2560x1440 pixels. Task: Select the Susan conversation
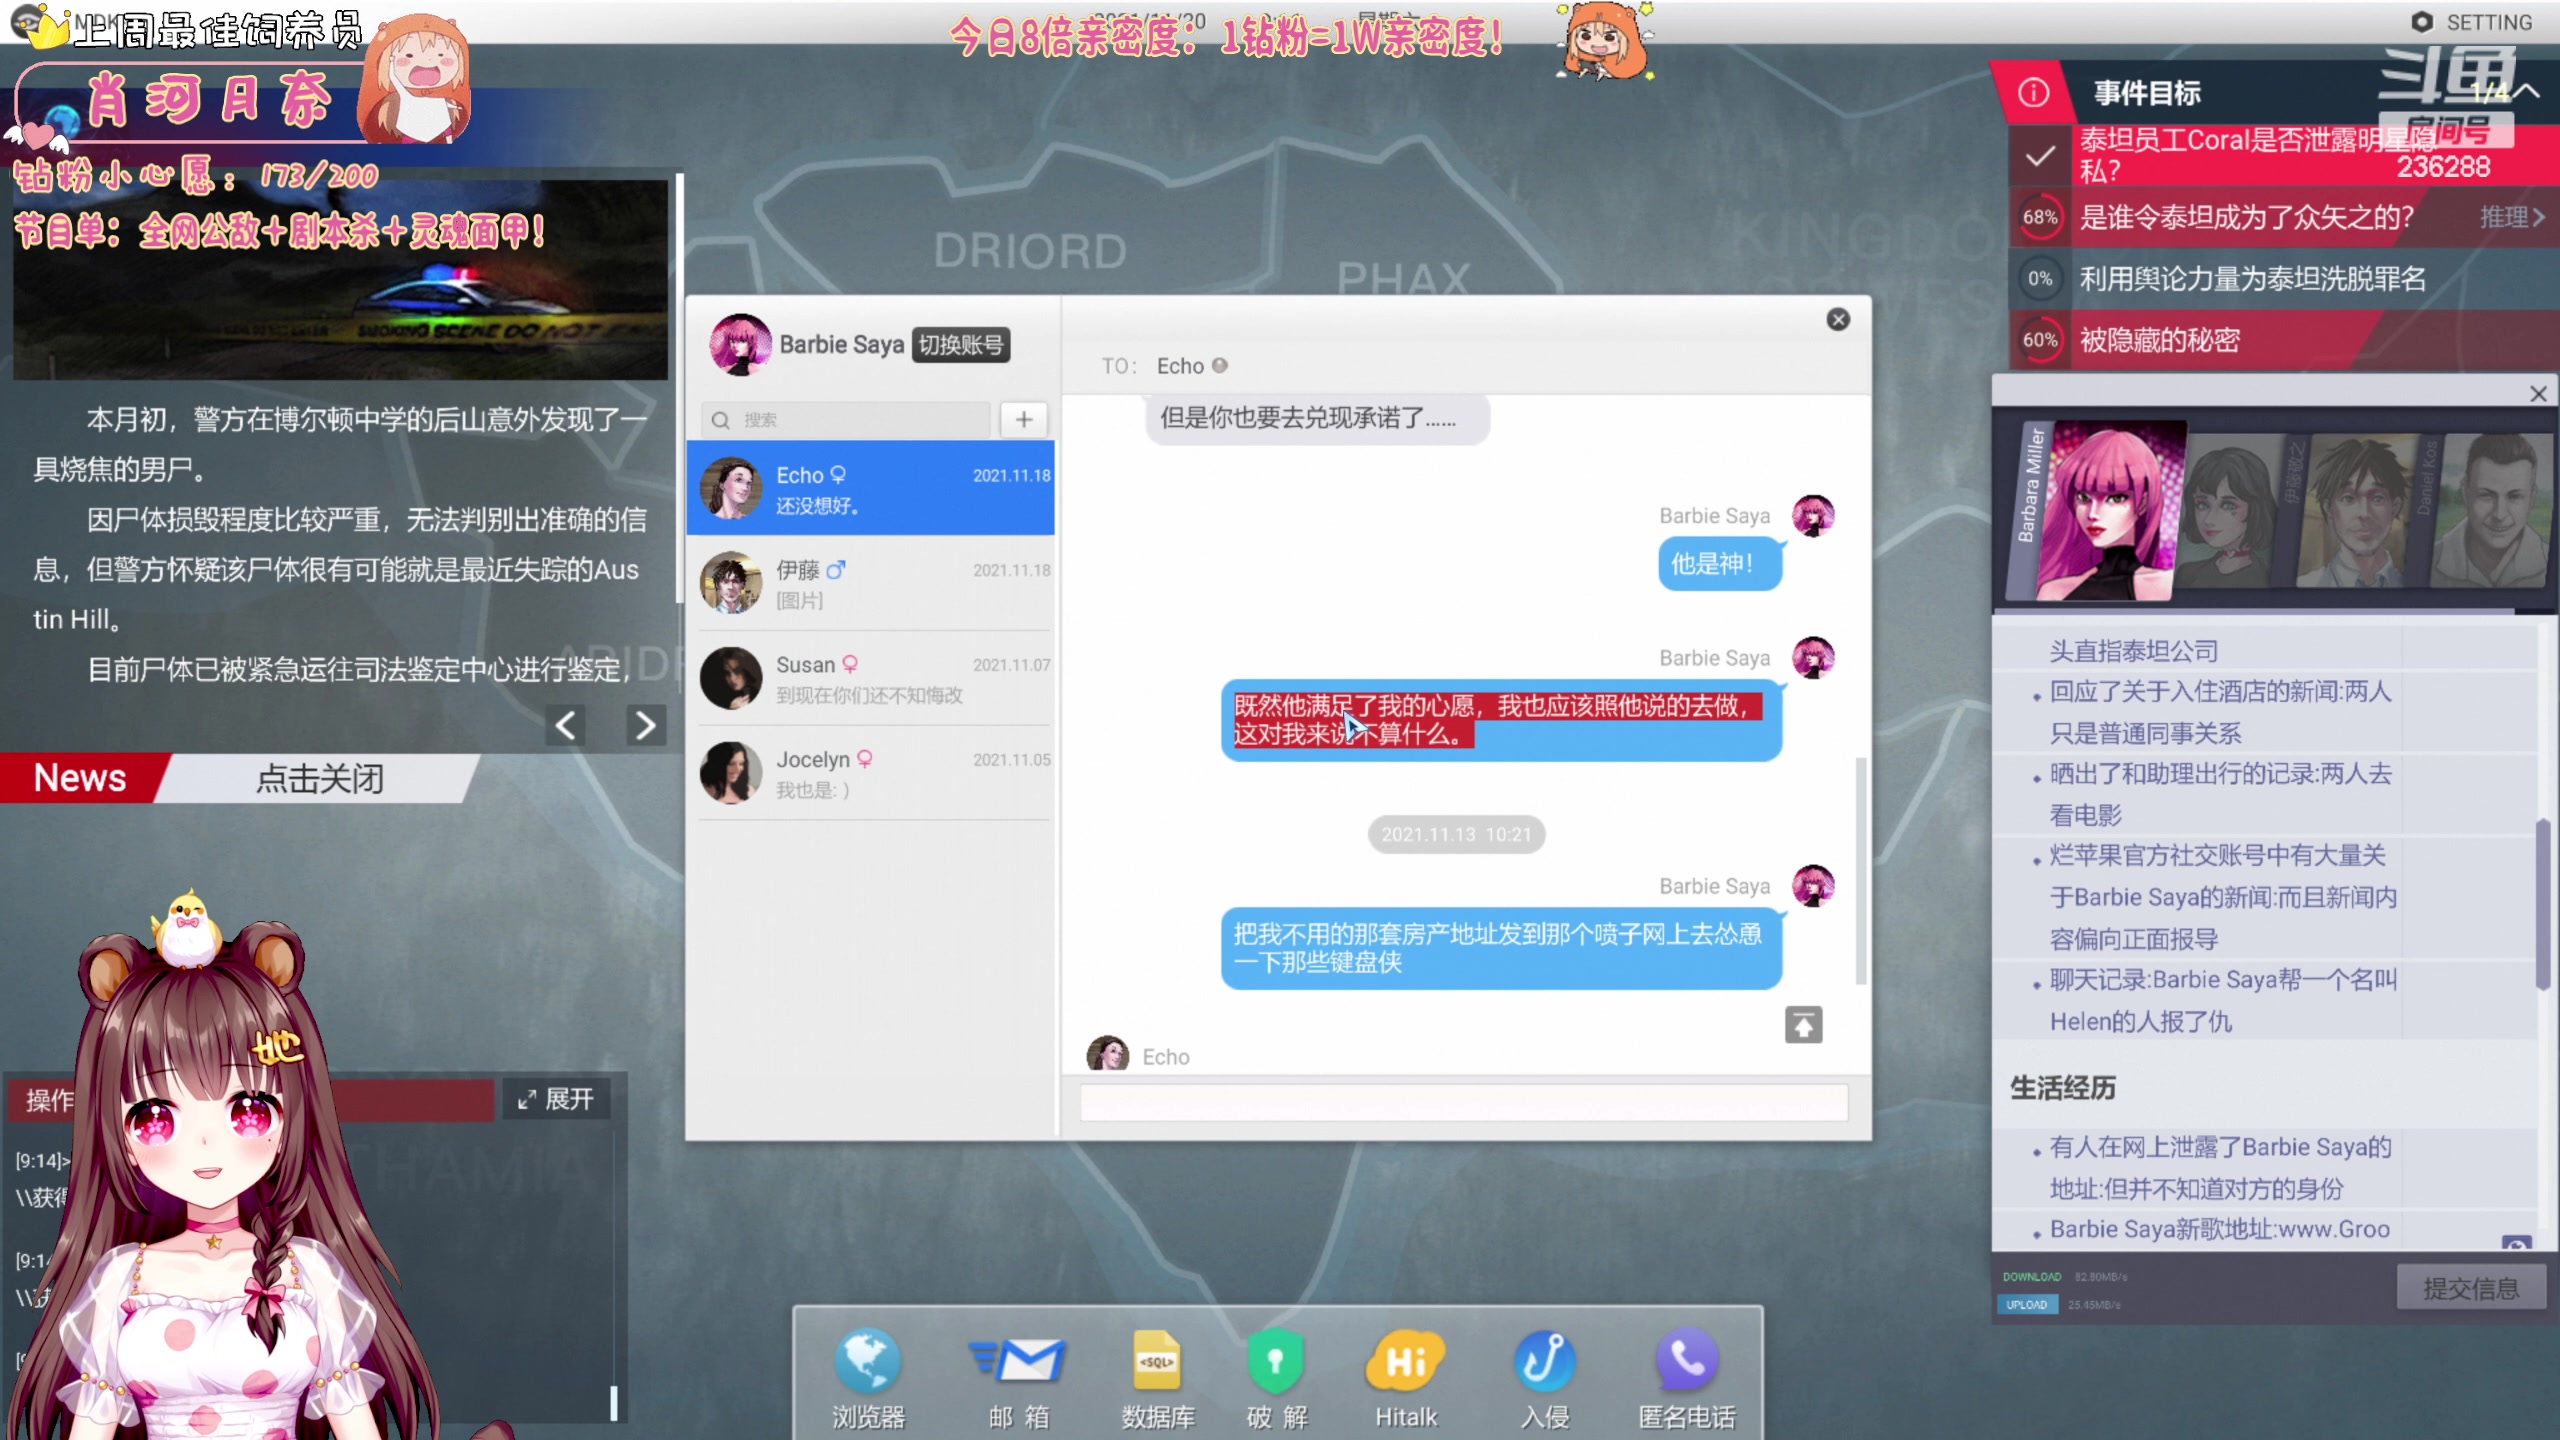pos(870,679)
